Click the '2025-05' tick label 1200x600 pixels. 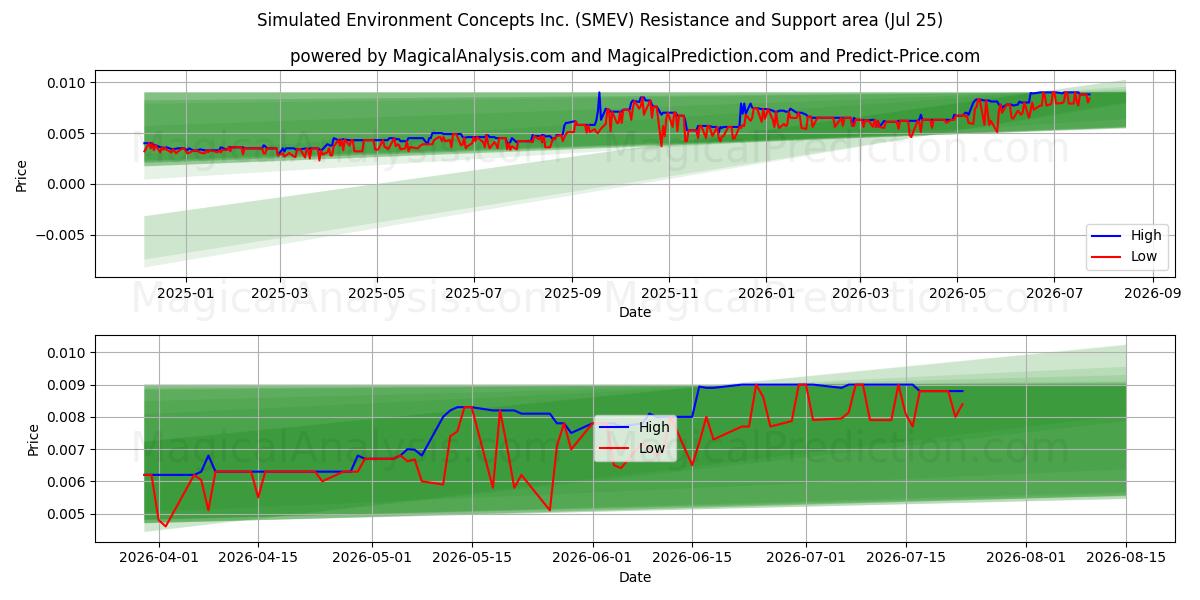pos(377,293)
